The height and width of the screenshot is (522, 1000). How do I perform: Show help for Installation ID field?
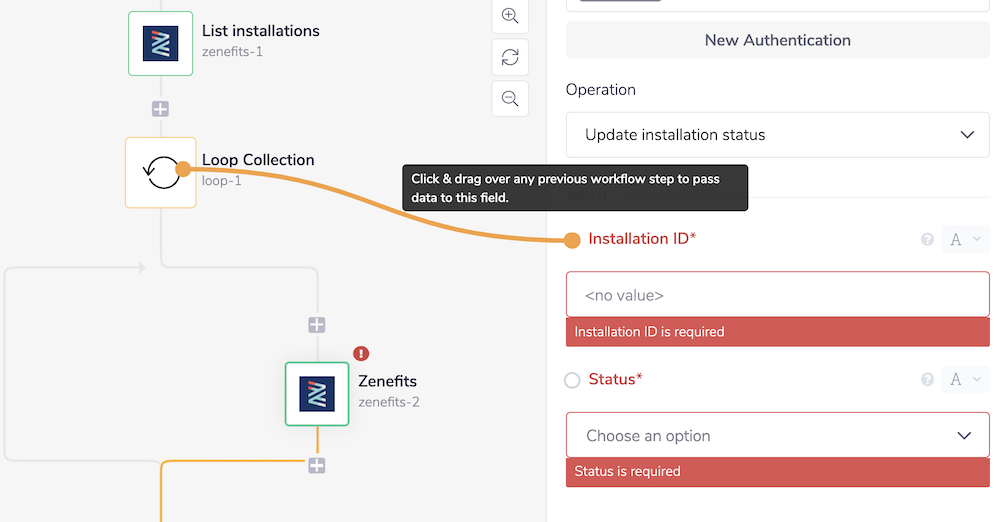point(927,240)
